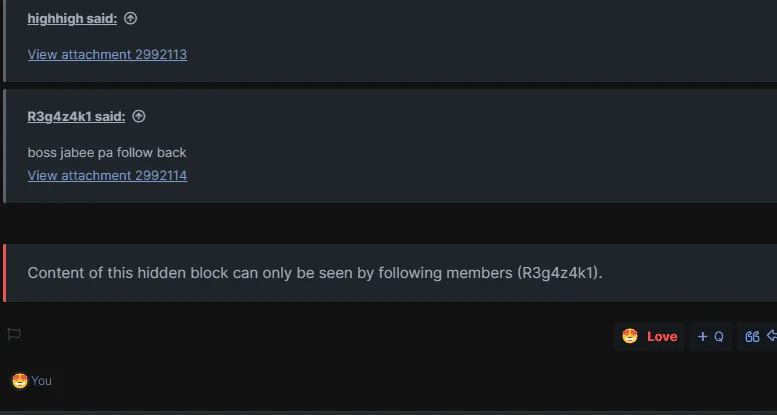Click the heart-eyes emoji in the Love button
777x415 pixels.
click(630, 337)
